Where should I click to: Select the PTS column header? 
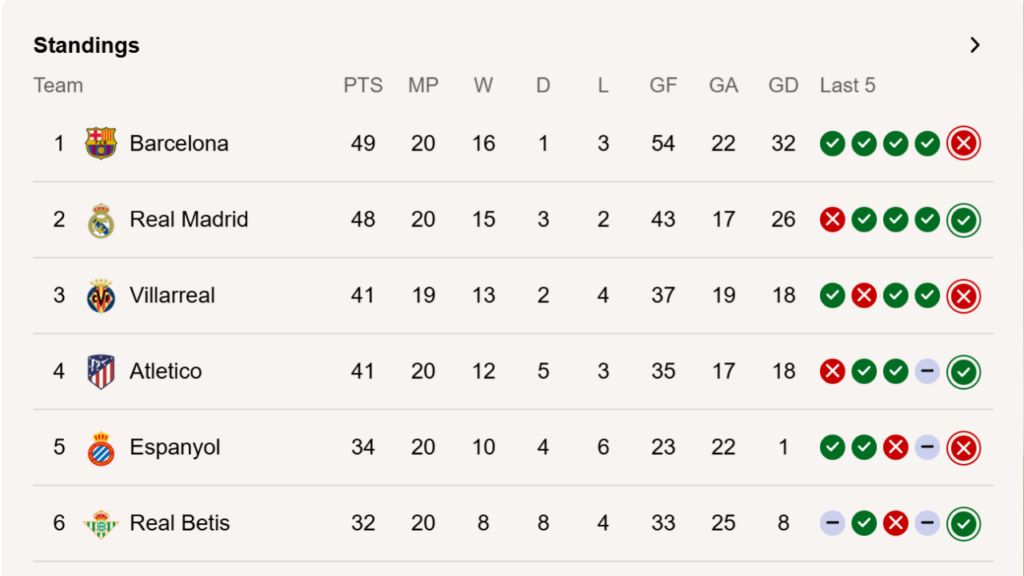[x=363, y=85]
